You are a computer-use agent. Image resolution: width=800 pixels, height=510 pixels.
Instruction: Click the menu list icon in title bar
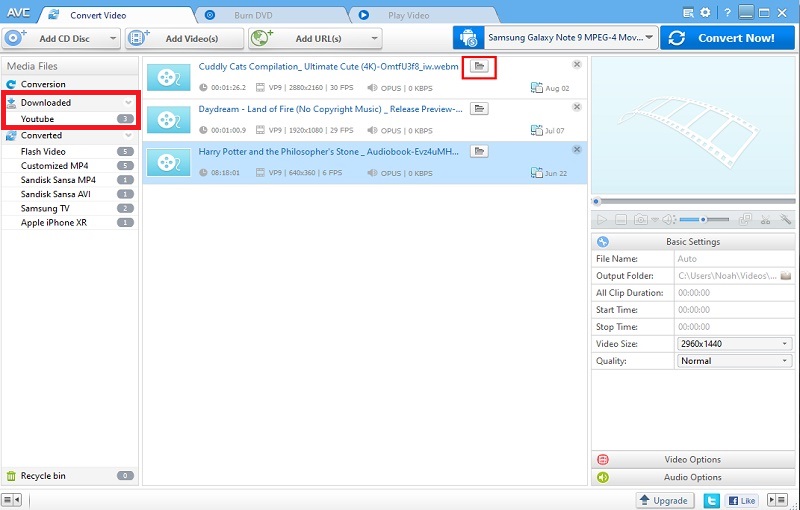(688, 13)
